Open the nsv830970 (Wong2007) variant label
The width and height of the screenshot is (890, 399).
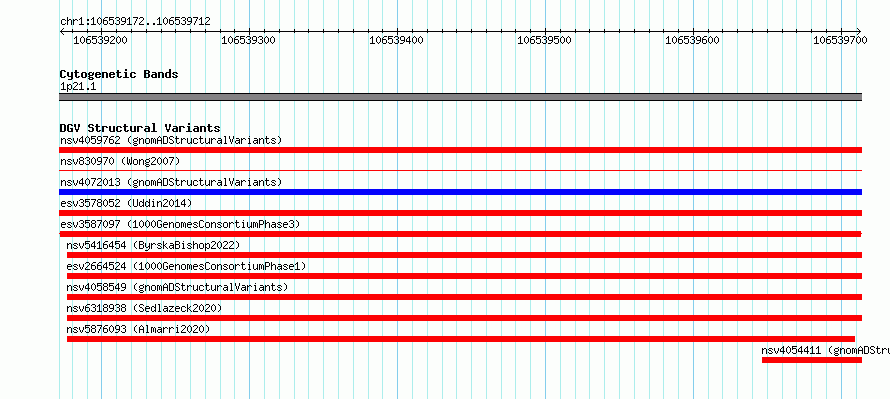coord(120,161)
